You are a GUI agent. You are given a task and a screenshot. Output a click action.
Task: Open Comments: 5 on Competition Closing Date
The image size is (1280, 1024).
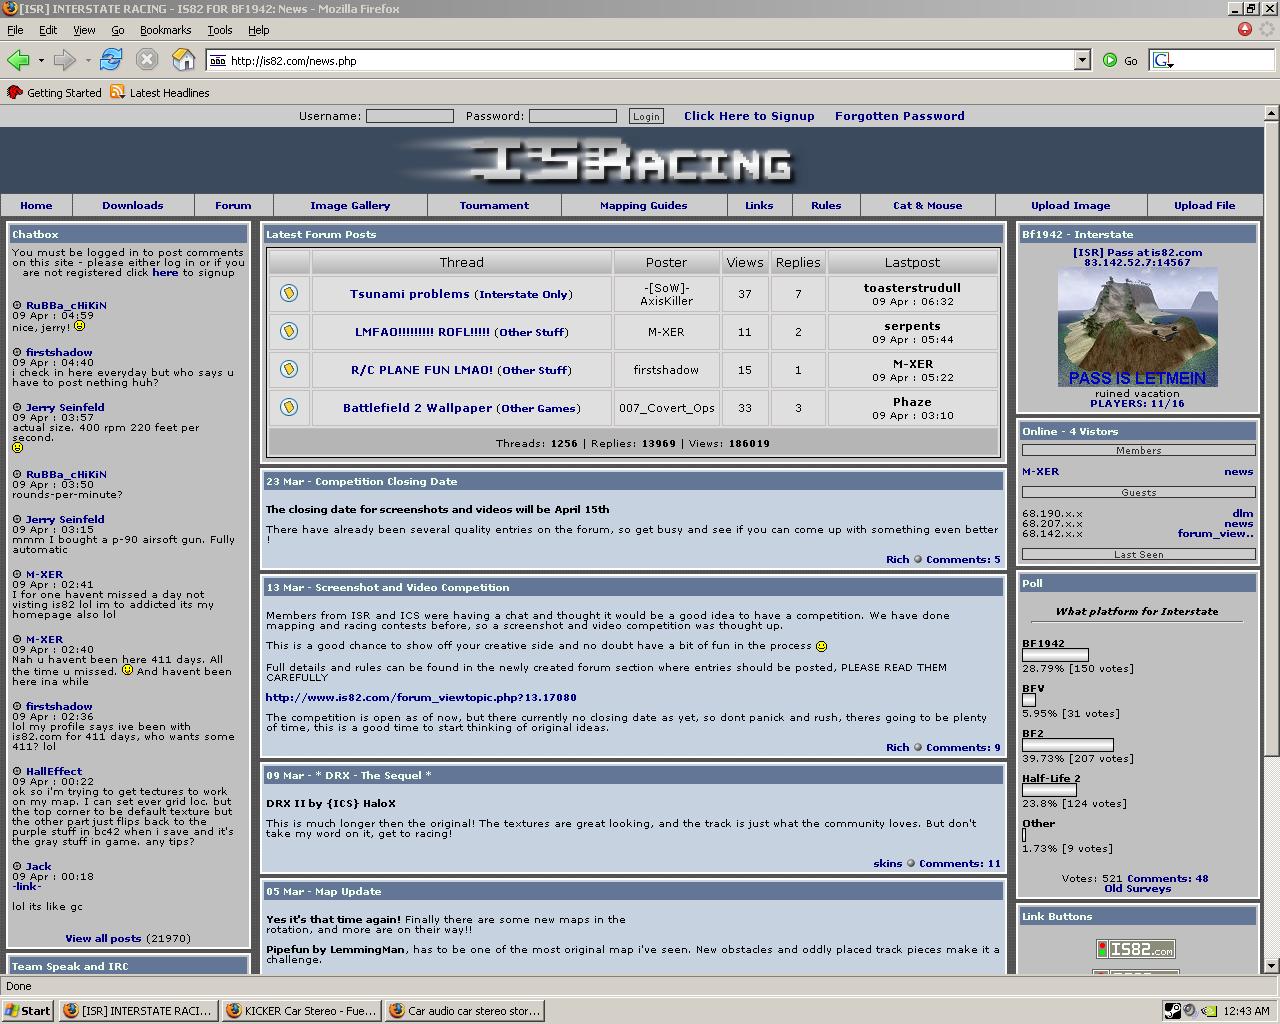point(963,559)
